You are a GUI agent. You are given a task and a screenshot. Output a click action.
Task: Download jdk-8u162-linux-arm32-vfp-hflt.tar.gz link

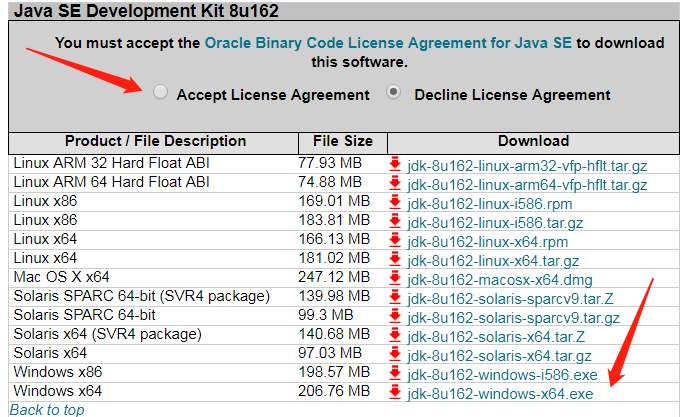527,166
